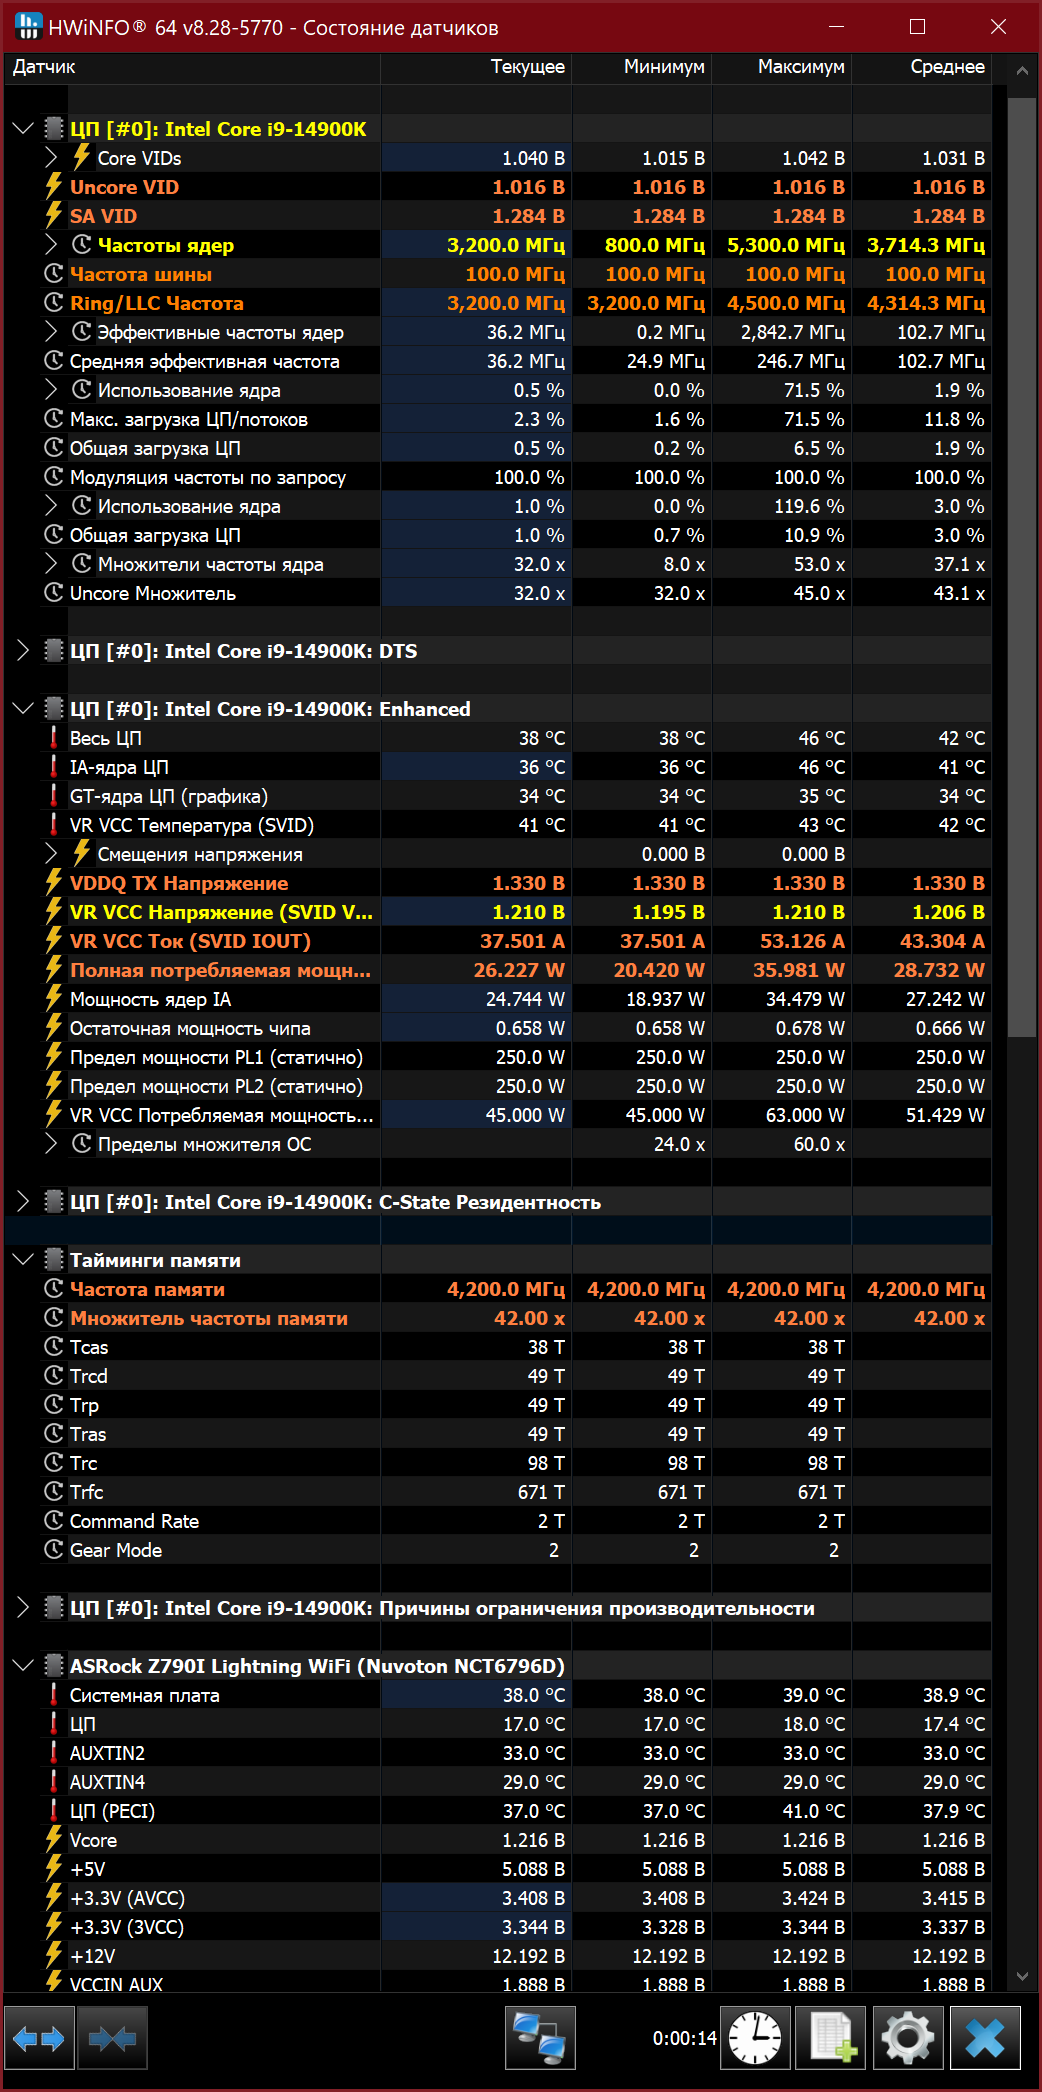Click the Максимум column header
This screenshot has width=1042, height=2092.
click(782, 67)
